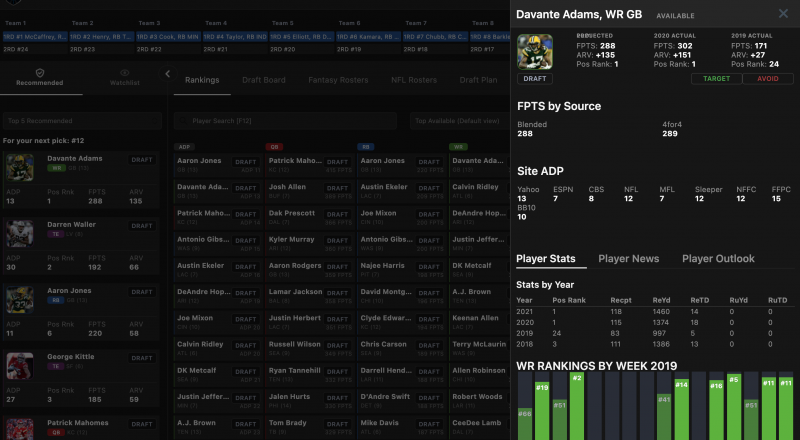This screenshot has width=800, height=440.
Task: Select Team 1's first round pick McCaffrey
Action: click(35, 37)
